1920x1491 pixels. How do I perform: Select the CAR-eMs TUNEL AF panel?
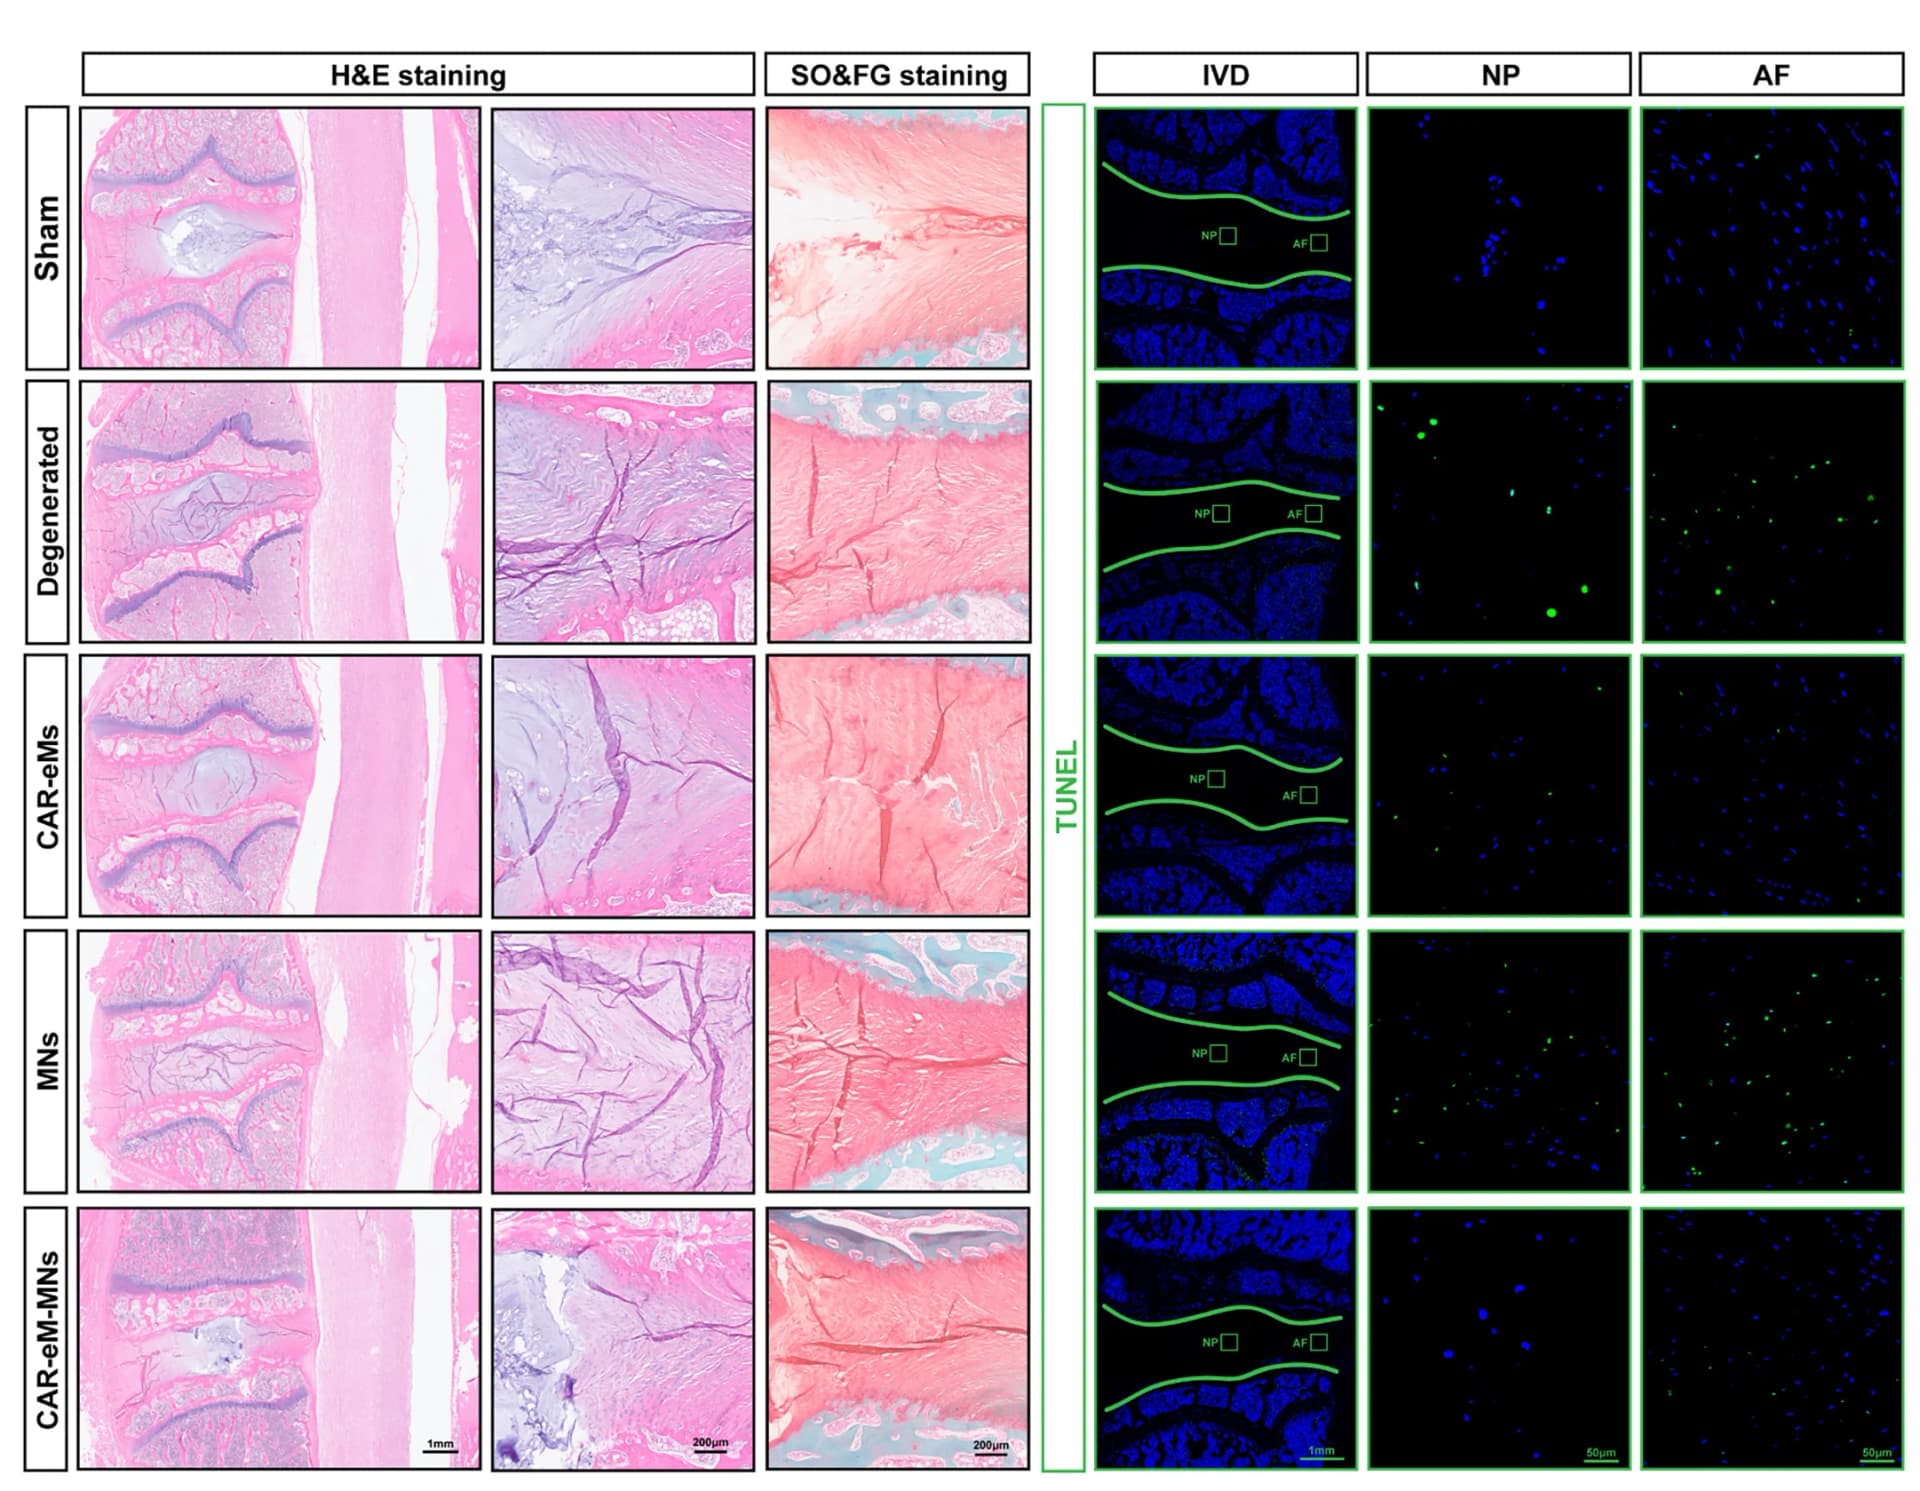[x=1772, y=786]
